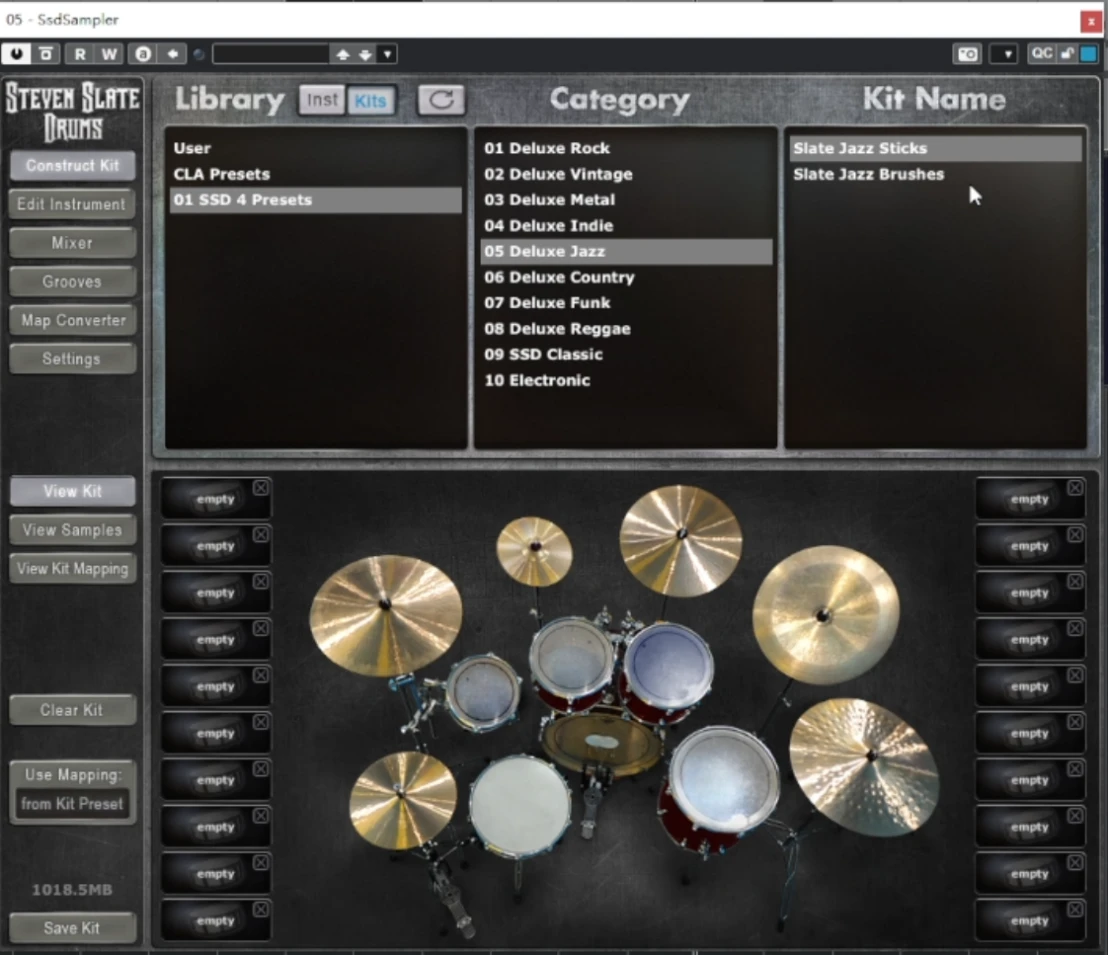Switch library to Inst mode

click(322, 100)
